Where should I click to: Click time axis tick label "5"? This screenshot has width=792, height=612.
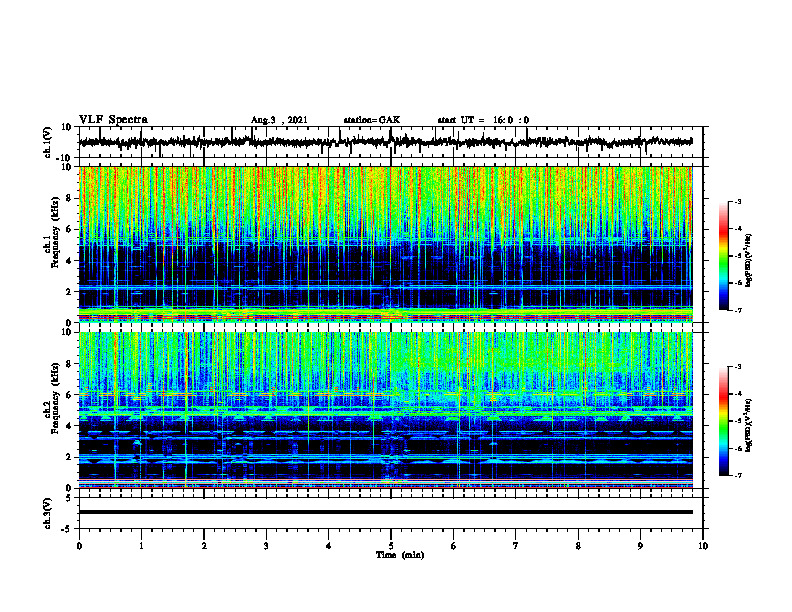point(391,546)
